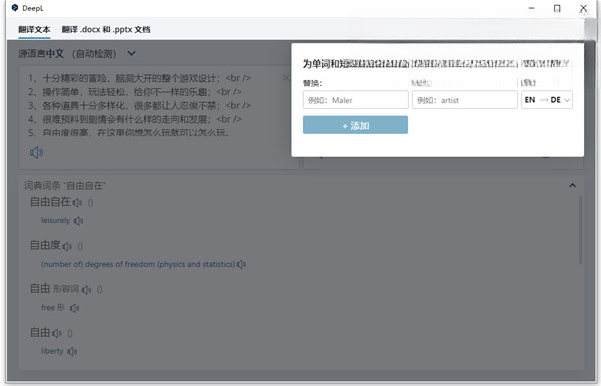Open EN → DE language pair dropdown
This screenshot has width=601, height=386.
point(547,100)
